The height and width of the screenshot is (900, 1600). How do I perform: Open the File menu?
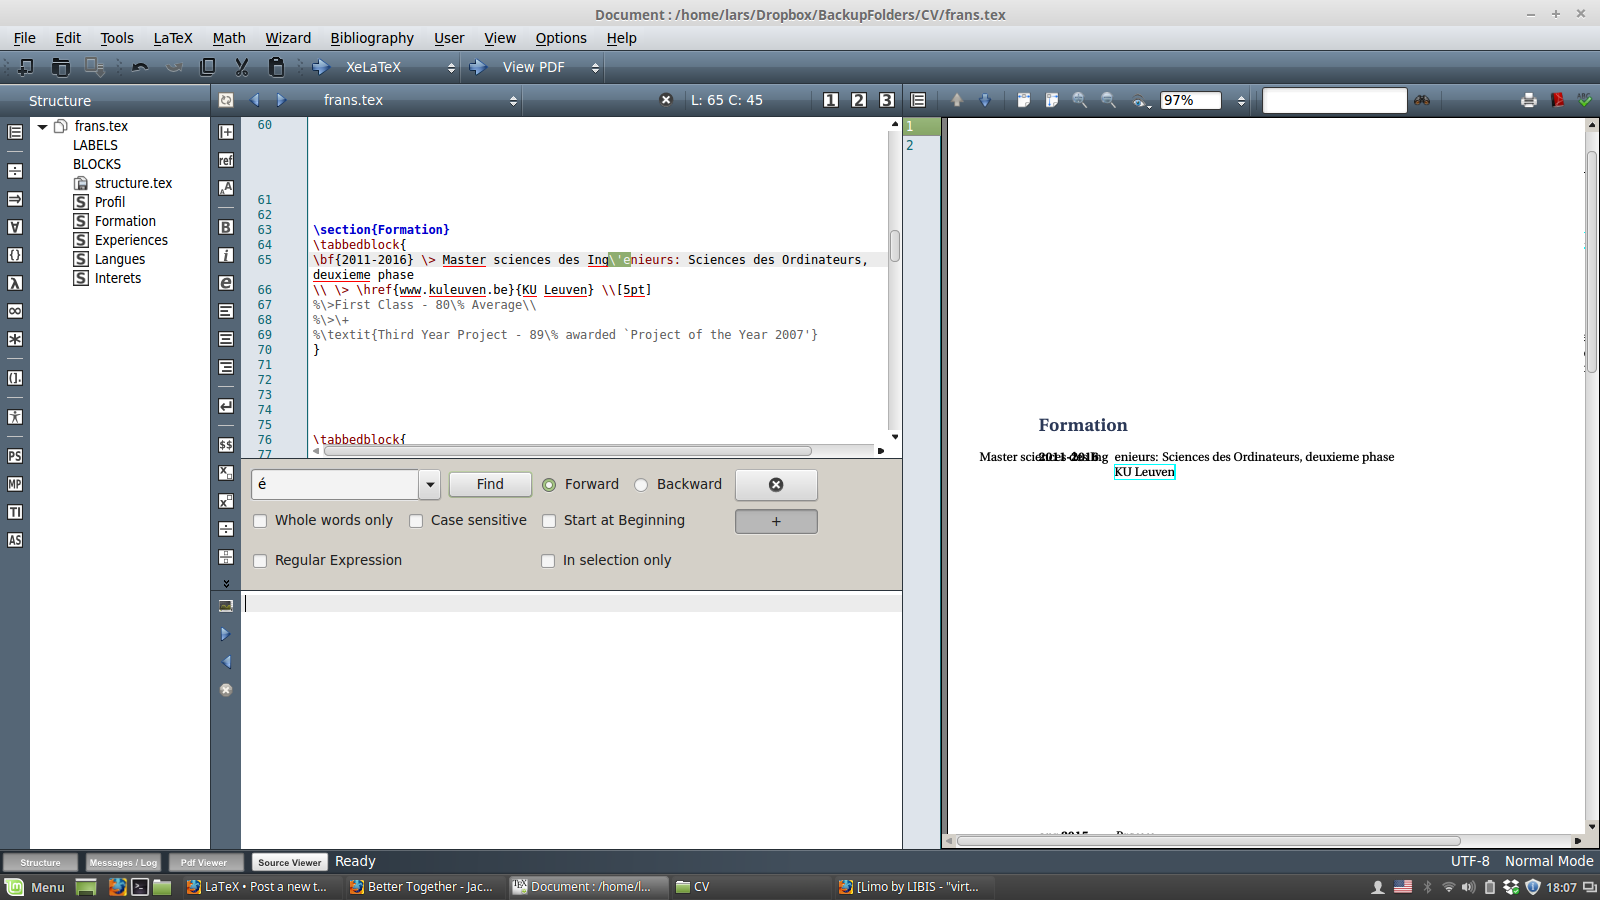point(24,38)
